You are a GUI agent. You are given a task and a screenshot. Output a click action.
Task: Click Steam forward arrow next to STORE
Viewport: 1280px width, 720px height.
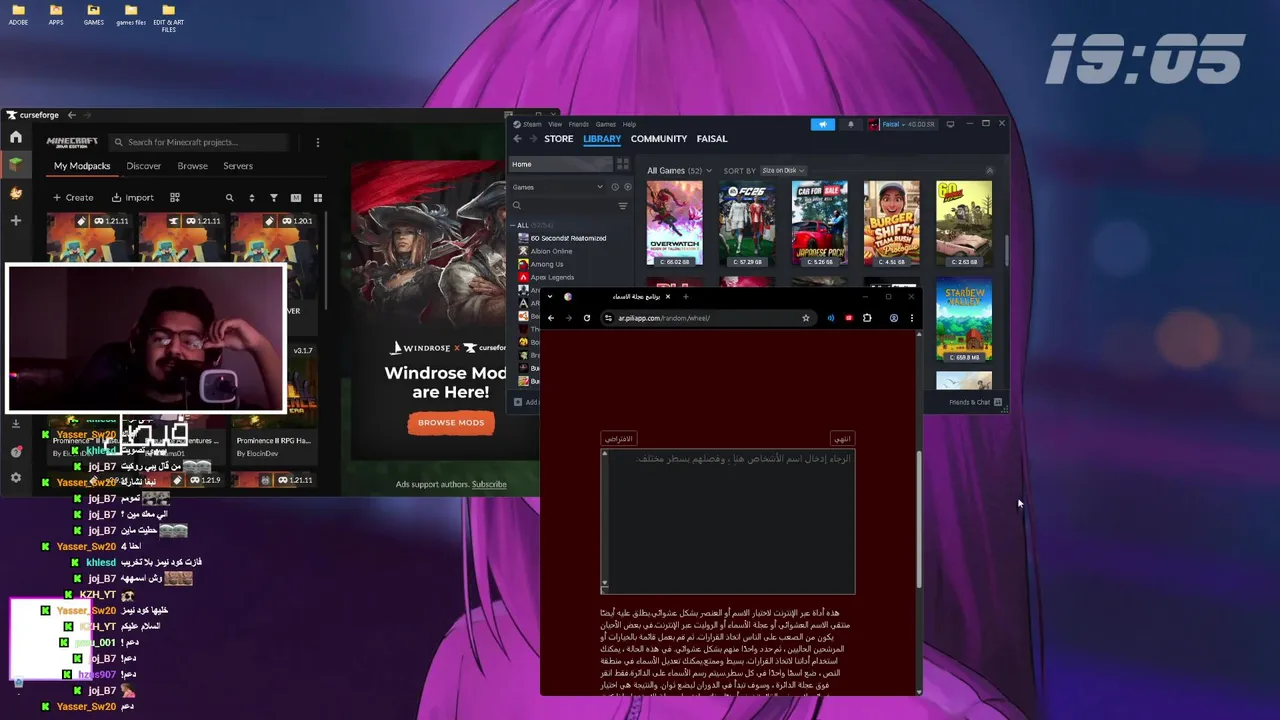coord(532,139)
